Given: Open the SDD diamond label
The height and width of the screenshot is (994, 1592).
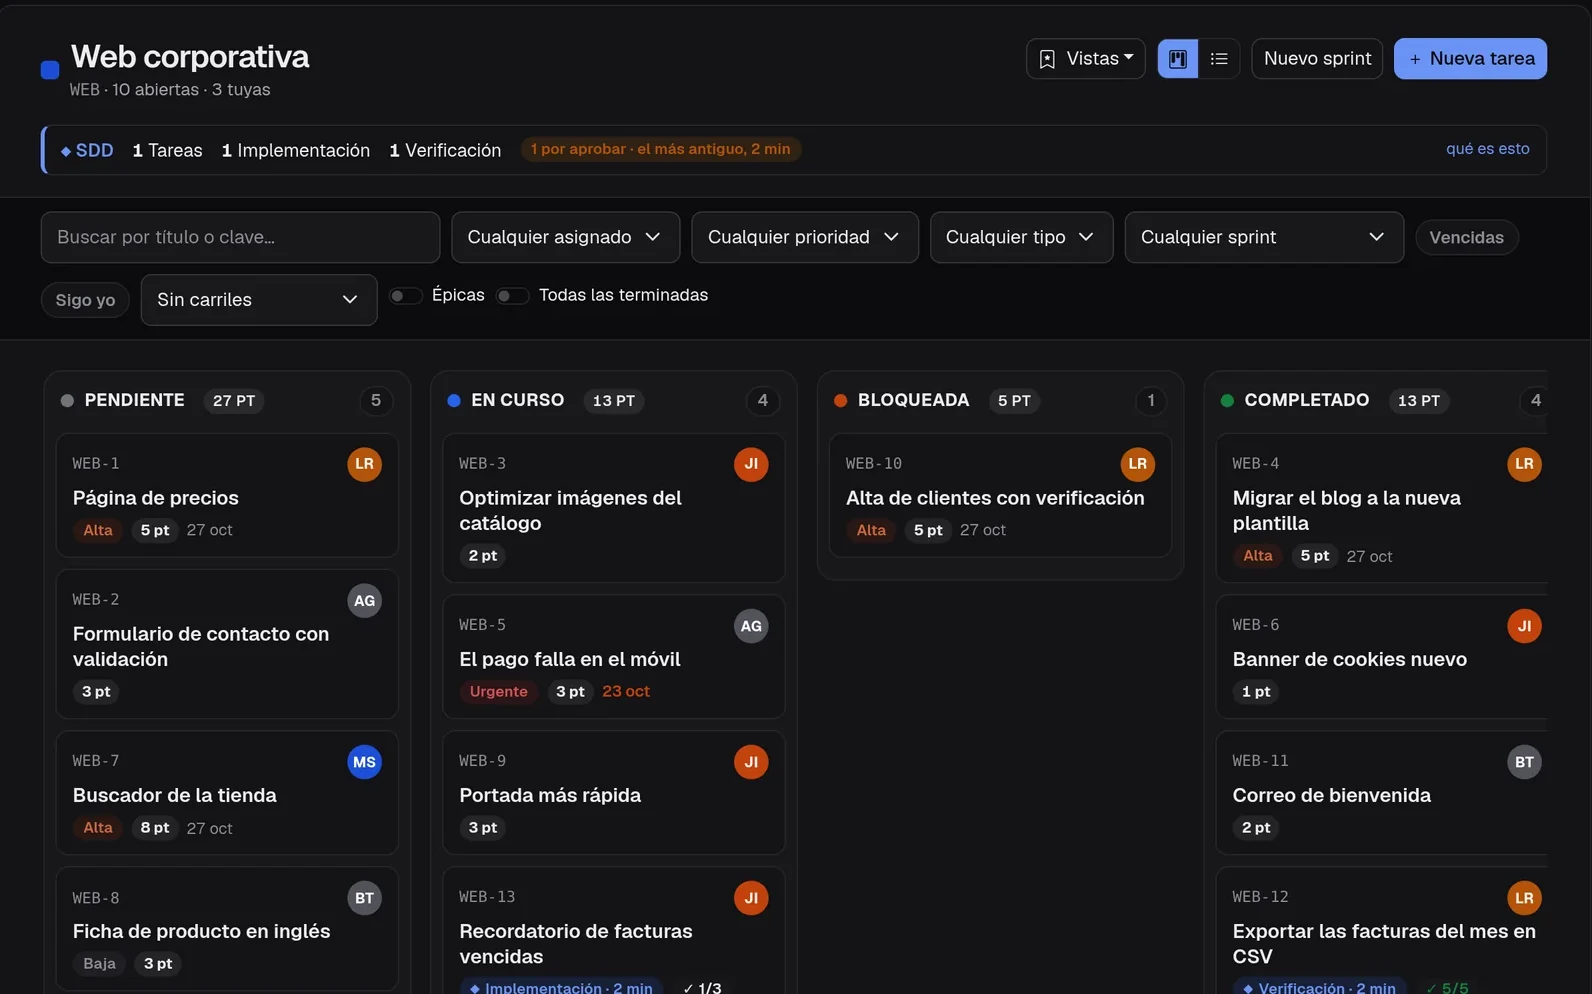Looking at the screenshot, I should tap(87, 150).
